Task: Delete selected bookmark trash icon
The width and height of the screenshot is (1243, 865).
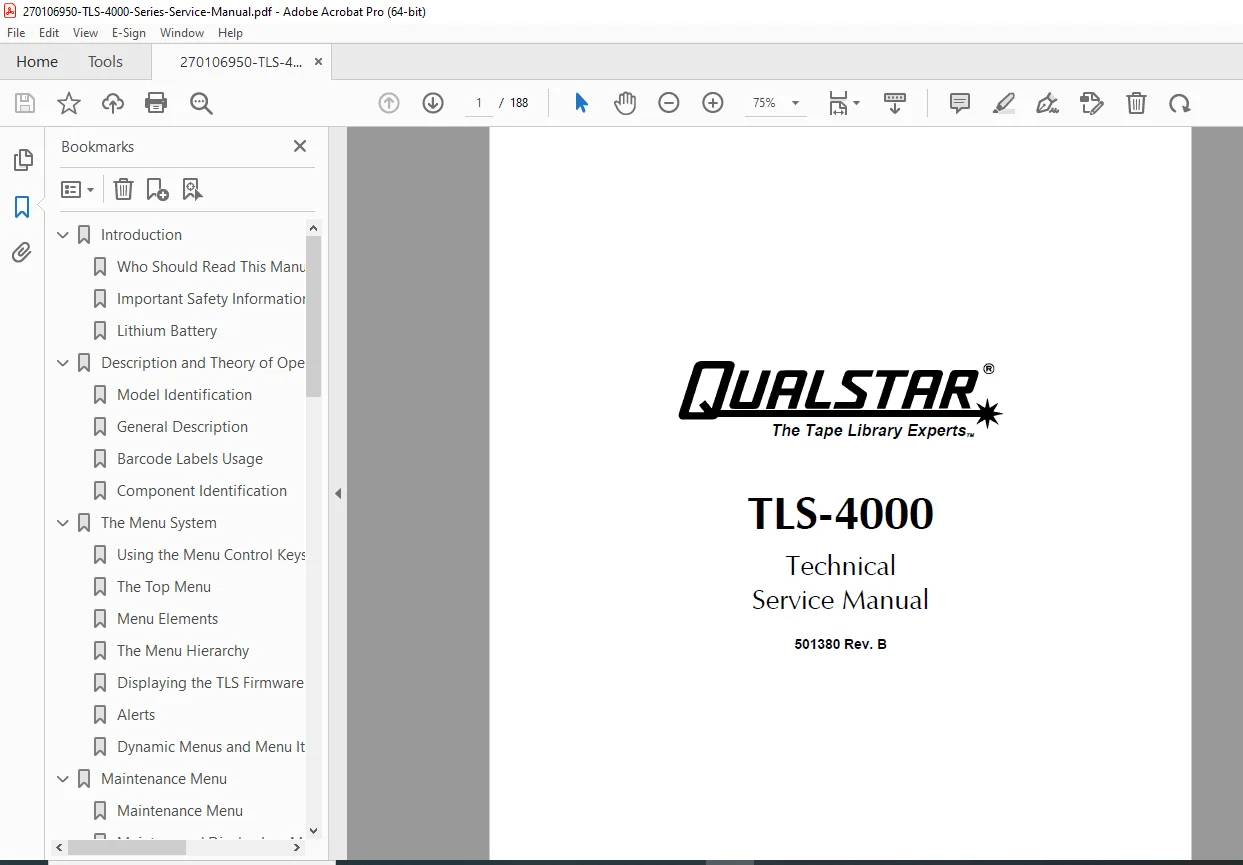Action: pyautogui.click(x=123, y=189)
